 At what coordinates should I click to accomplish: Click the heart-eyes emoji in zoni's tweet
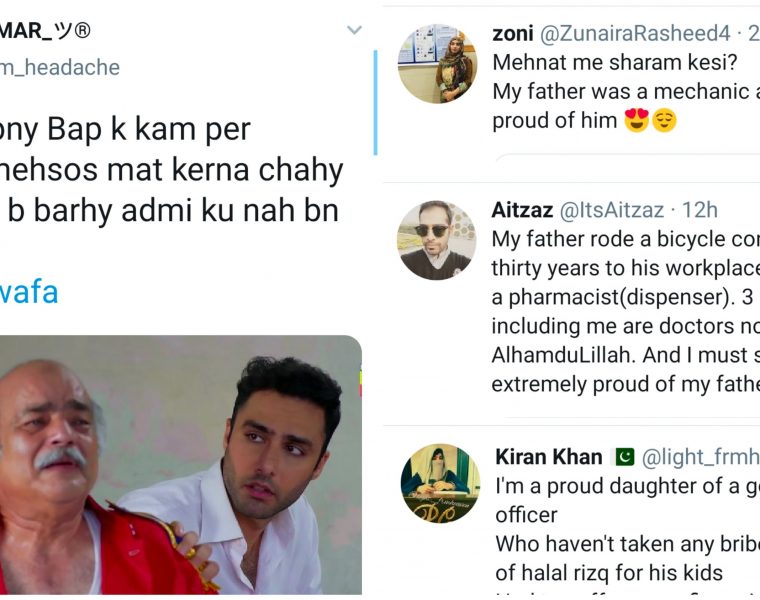[x=636, y=120]
